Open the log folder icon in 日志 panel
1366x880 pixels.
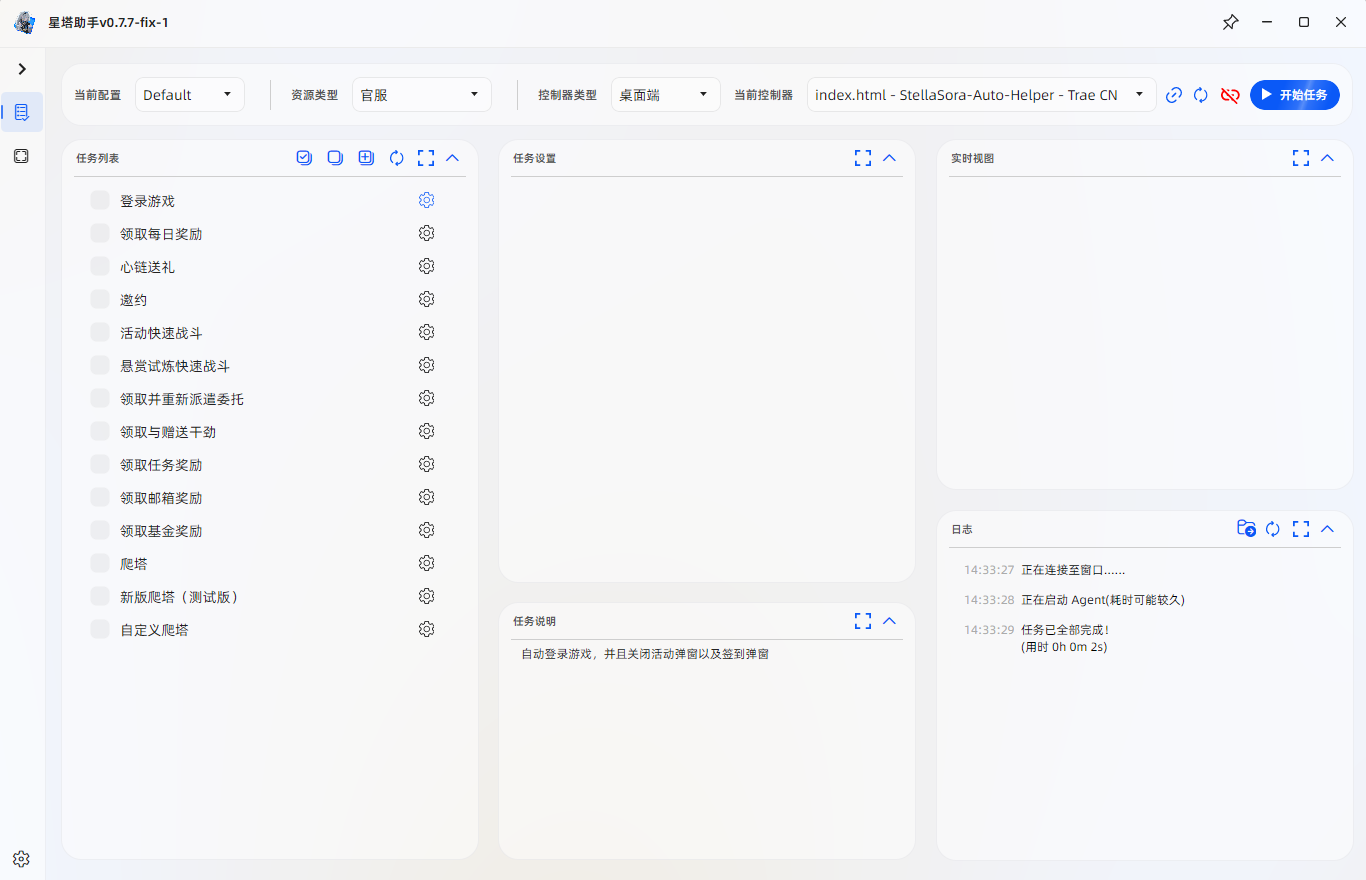(x=1246, y=529)
